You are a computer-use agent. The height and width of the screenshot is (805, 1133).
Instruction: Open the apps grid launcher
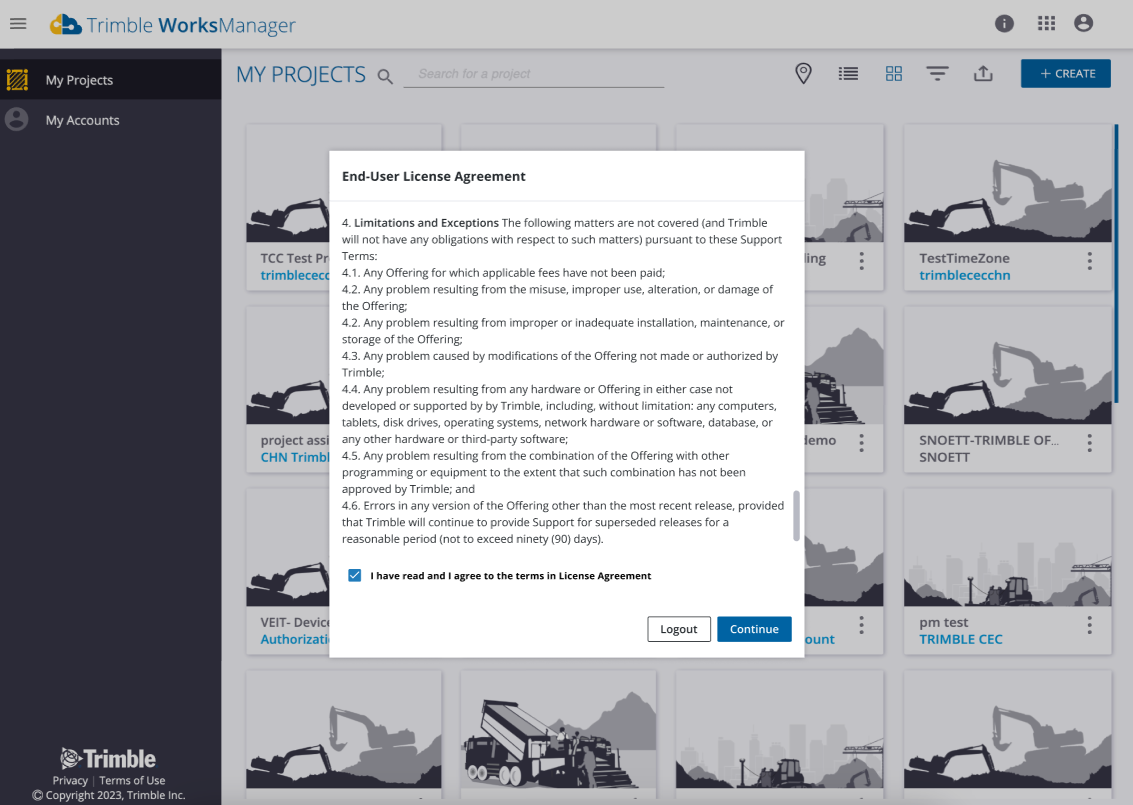1046,24
